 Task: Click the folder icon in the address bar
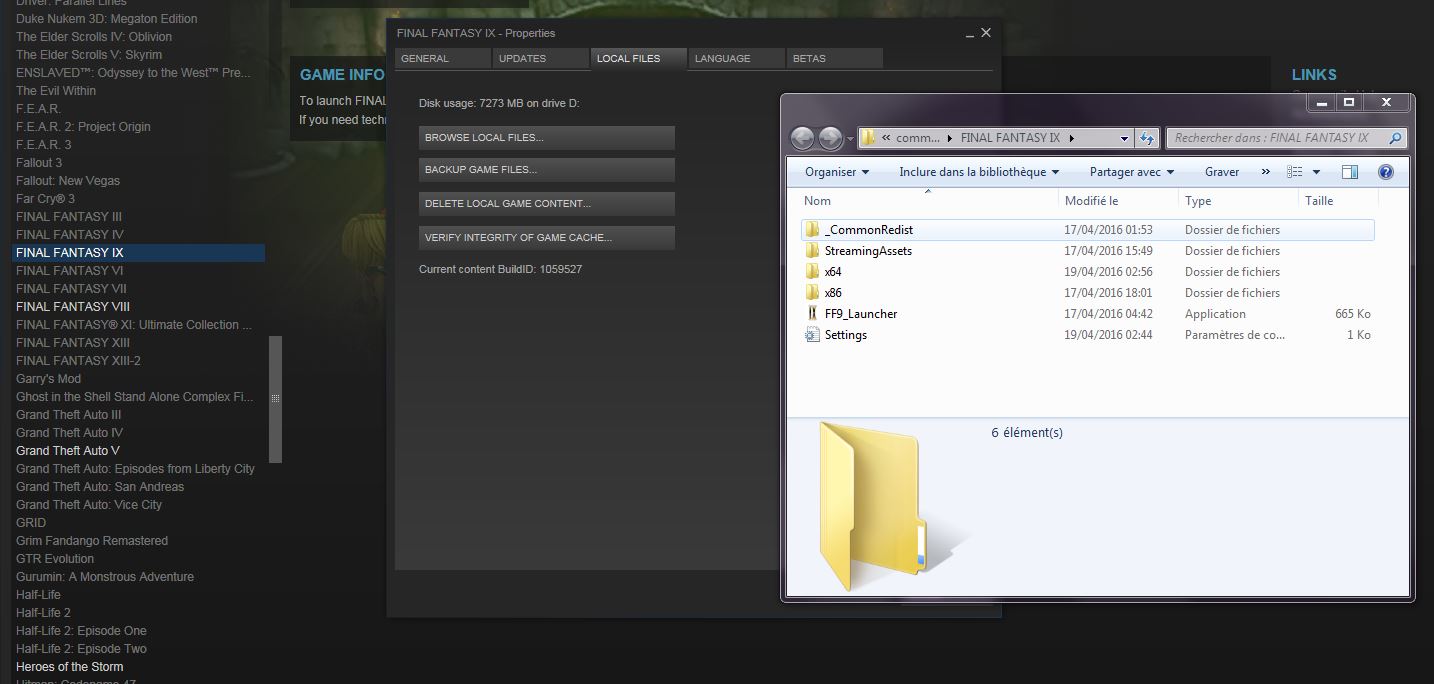tap(869, 138)
